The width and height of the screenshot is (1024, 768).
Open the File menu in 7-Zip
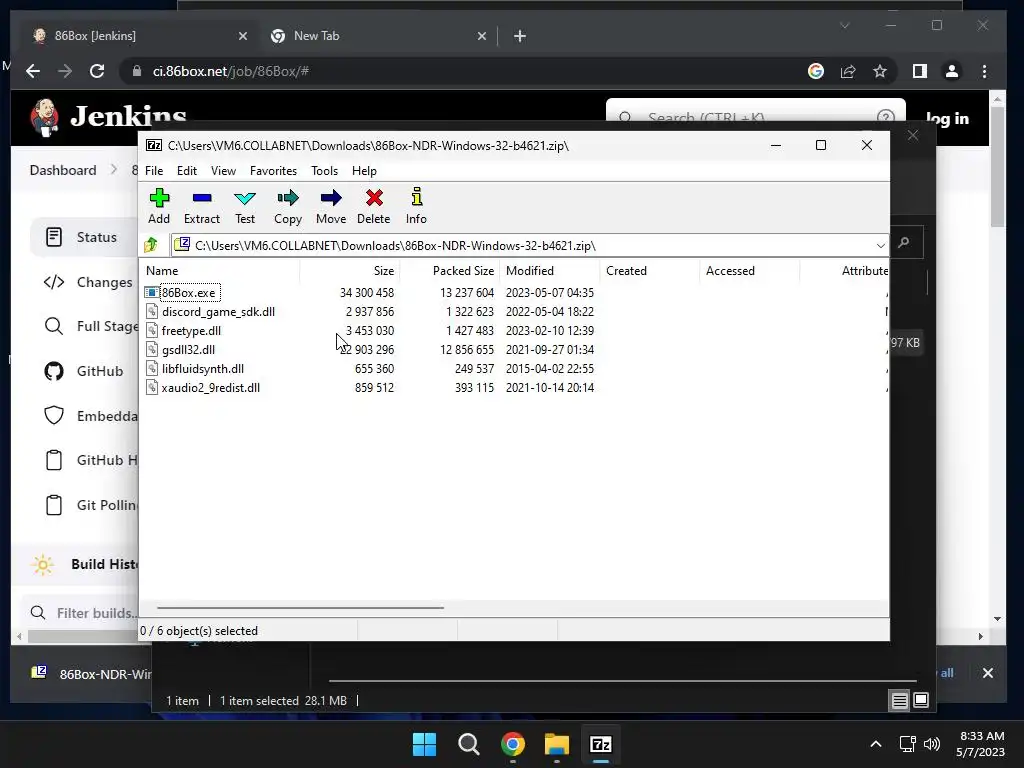(154, 170)
